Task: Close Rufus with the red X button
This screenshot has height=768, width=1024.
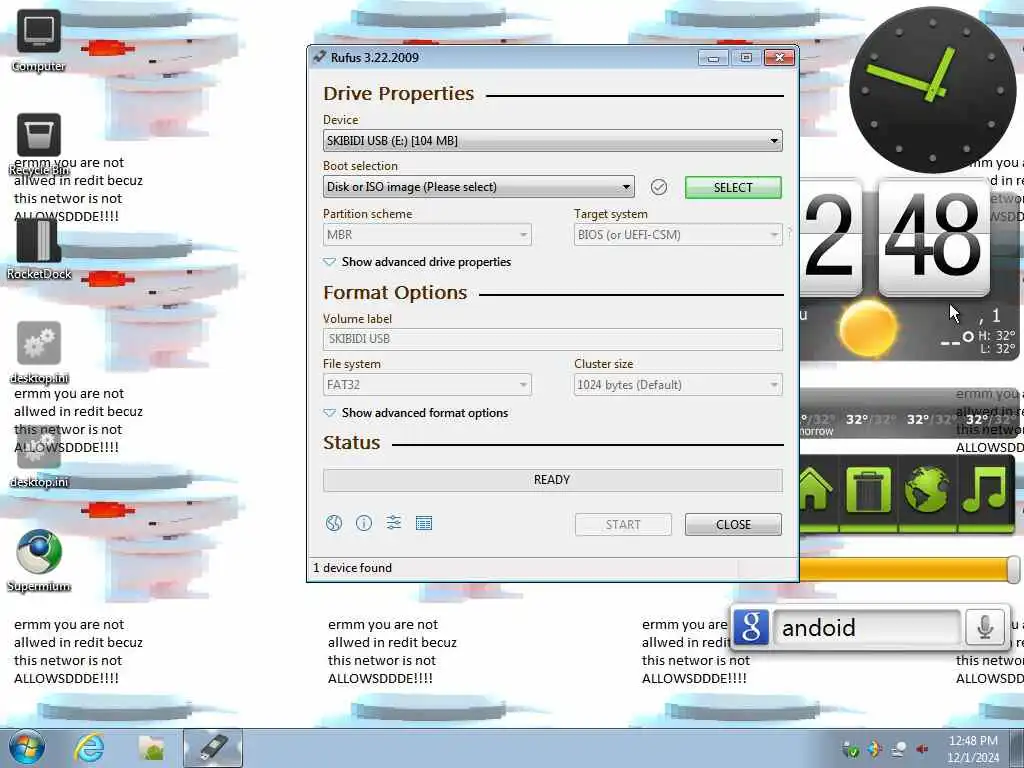Action: [x=779, y=58]
